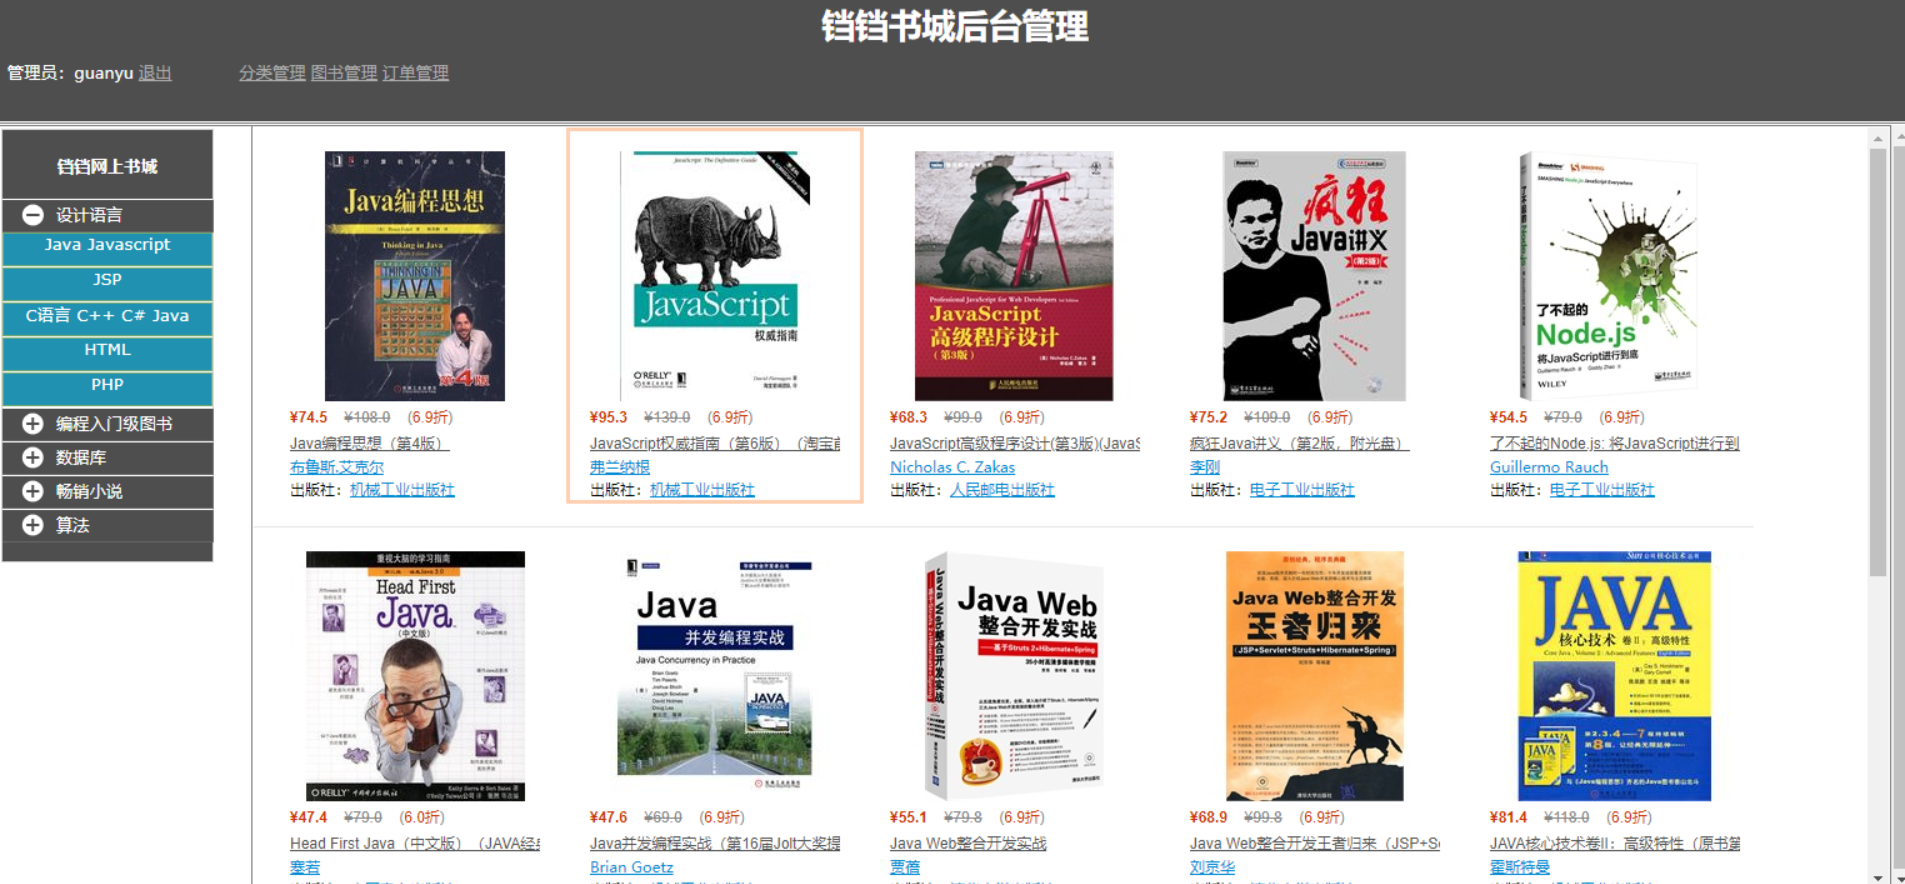Screen dimensions: 1905x884
Task: Open 机械工业出版社 publisher under Java编程思想
Action: tap(402, 490)
